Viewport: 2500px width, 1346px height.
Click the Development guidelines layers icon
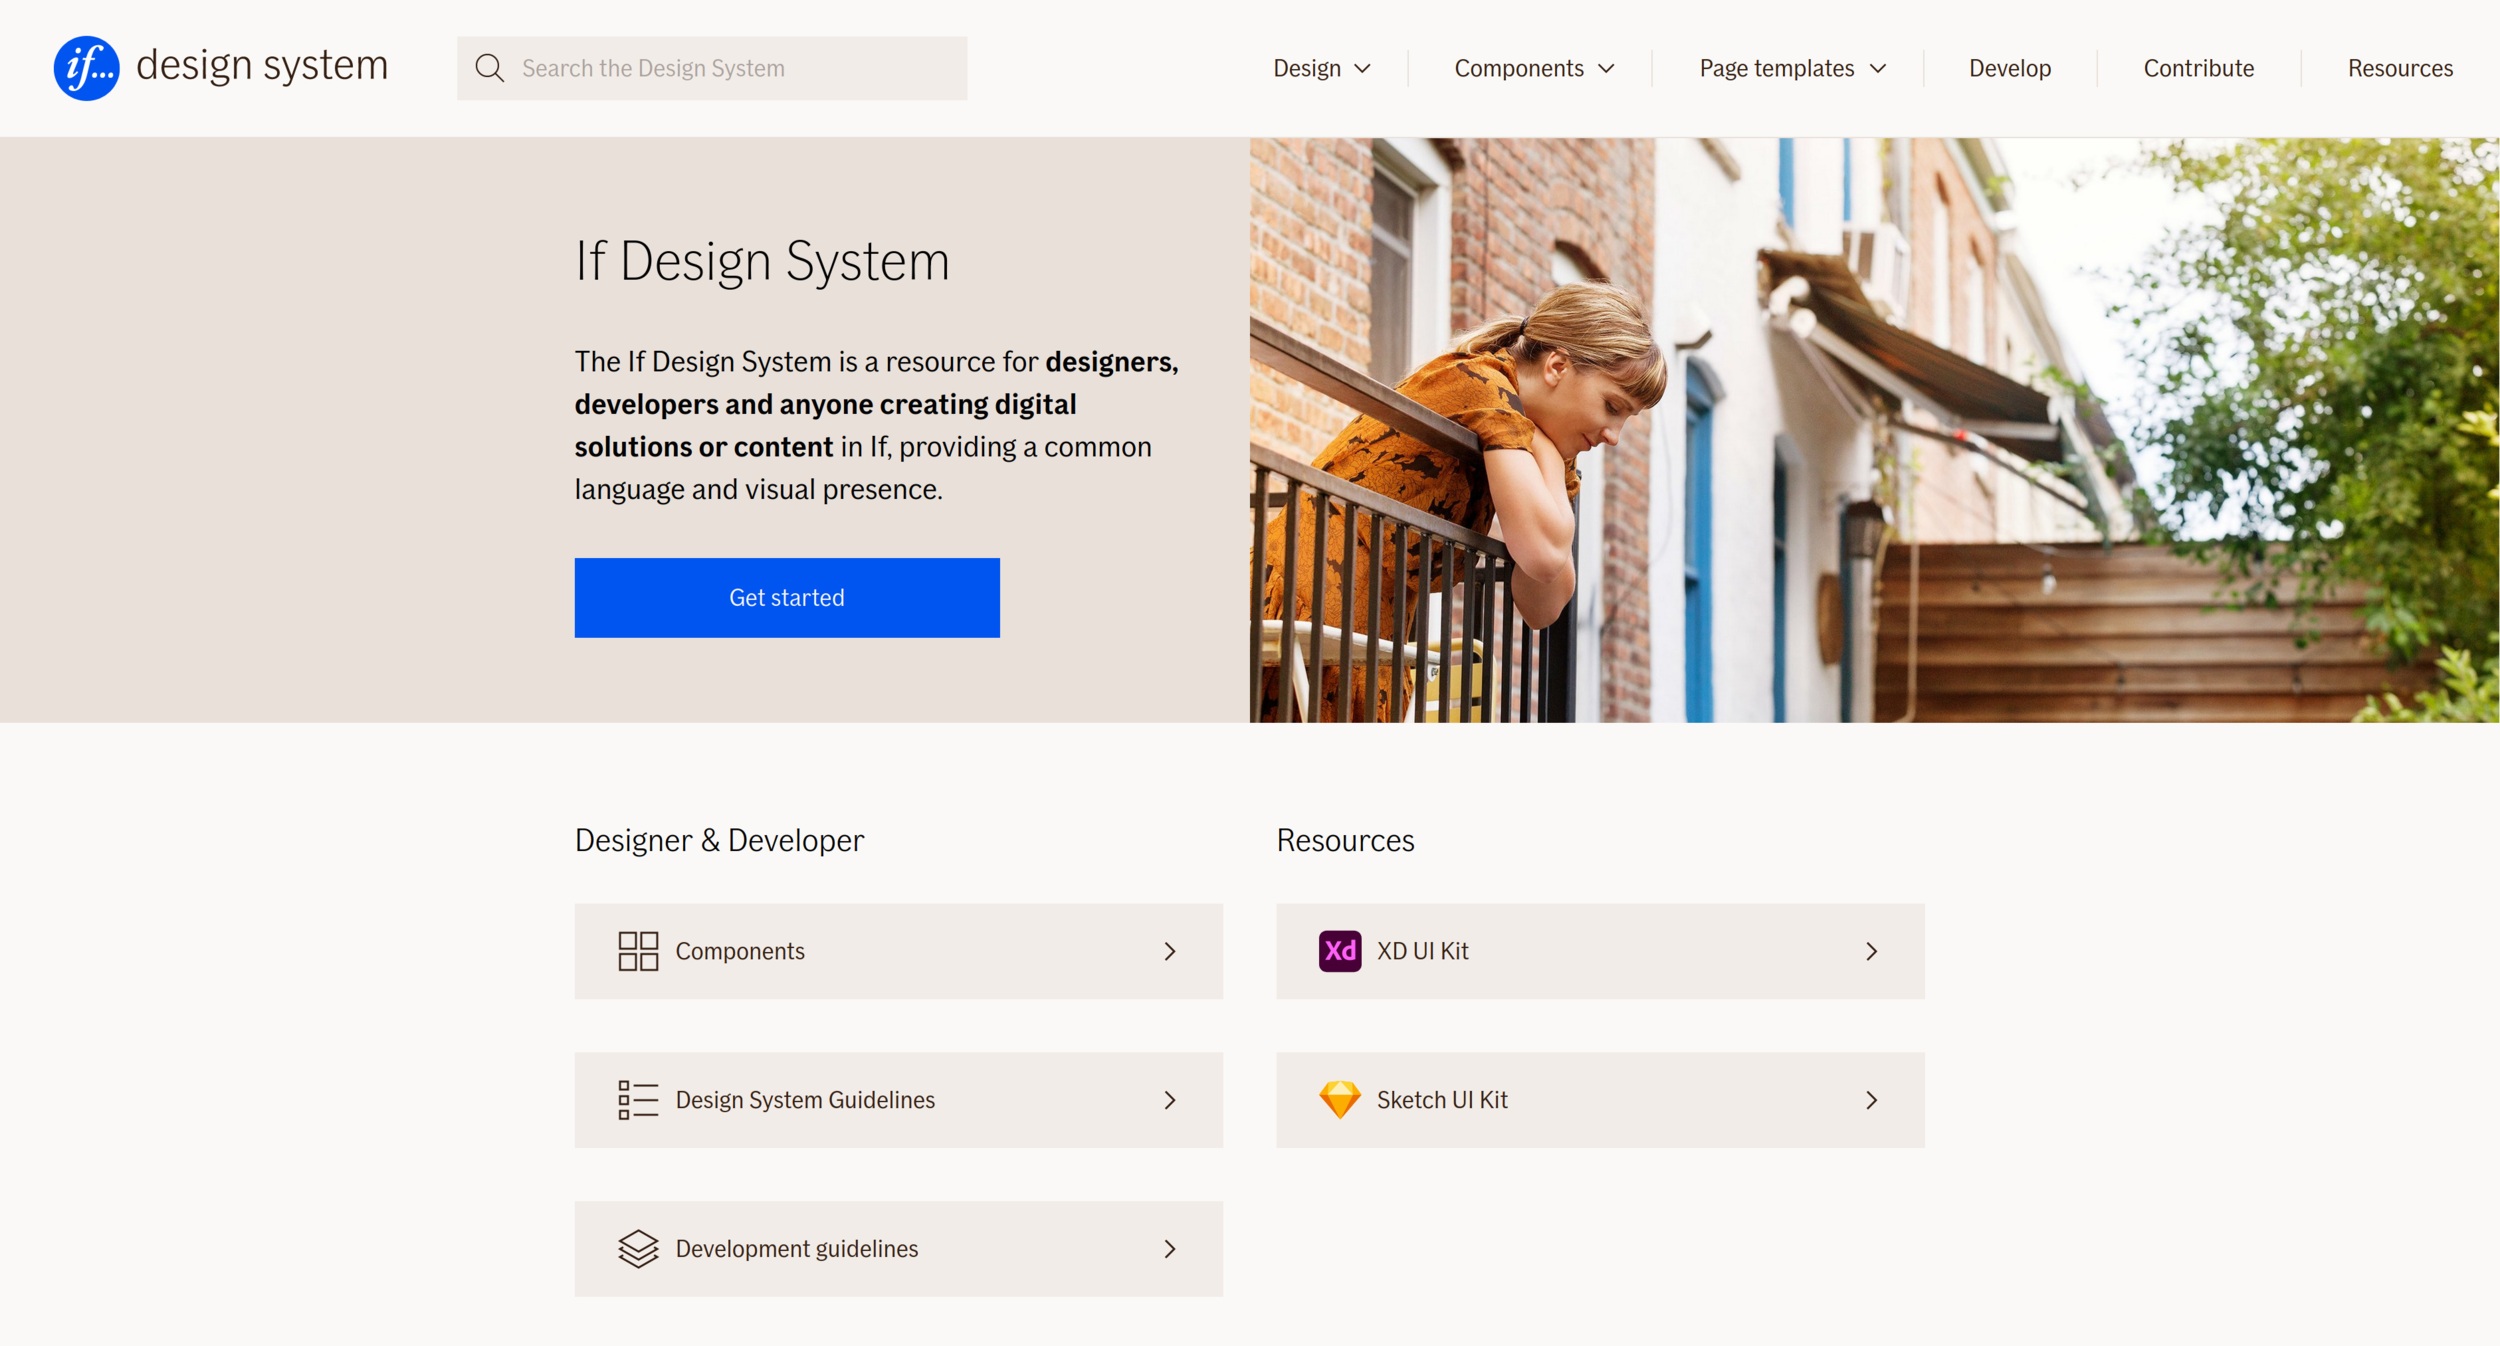[638, 1248]
